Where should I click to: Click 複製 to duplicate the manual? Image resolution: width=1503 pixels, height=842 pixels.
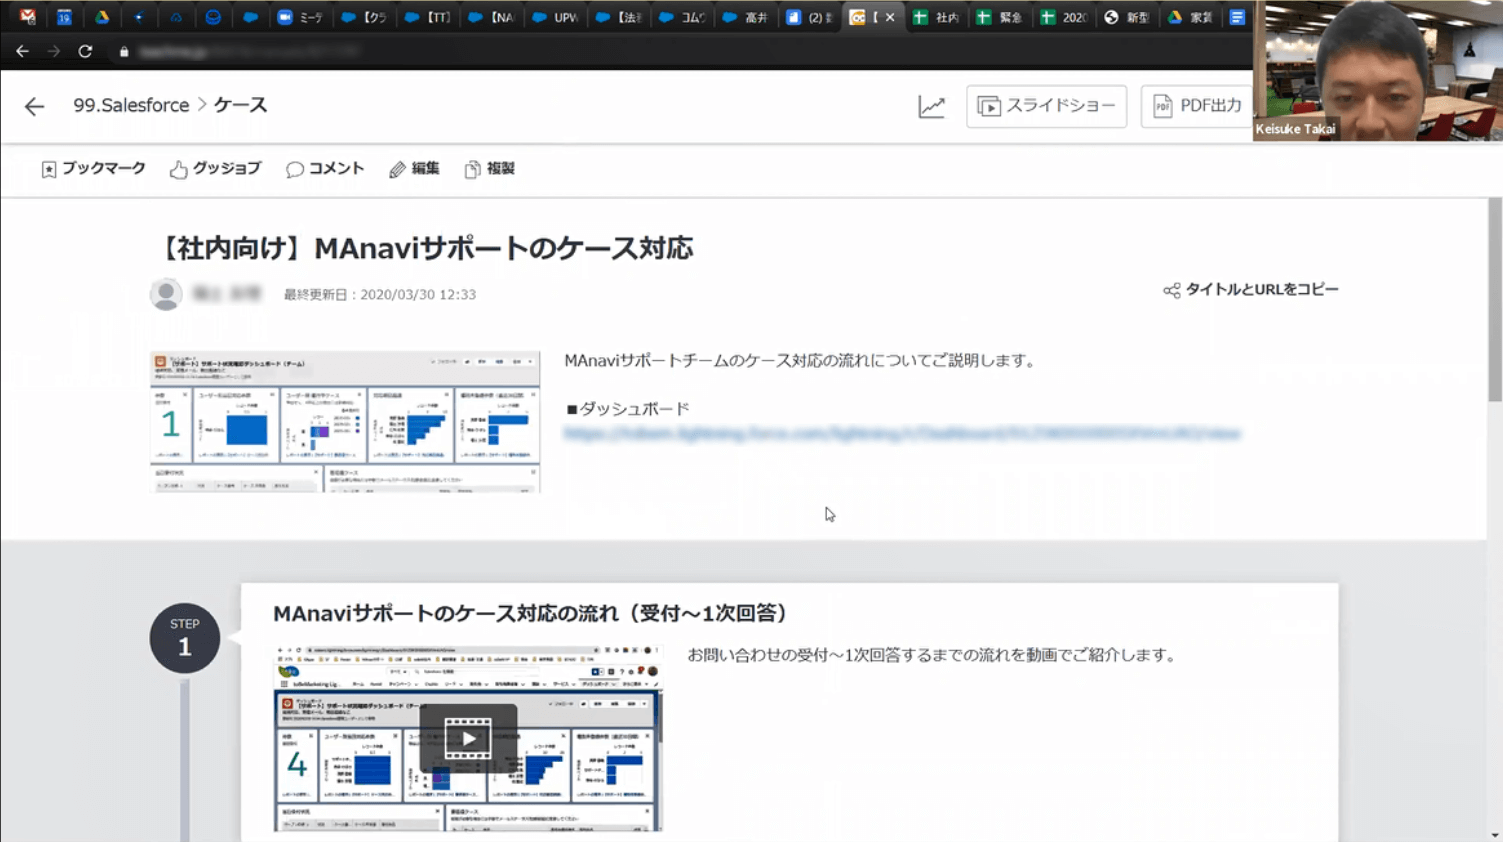(490, 169)
